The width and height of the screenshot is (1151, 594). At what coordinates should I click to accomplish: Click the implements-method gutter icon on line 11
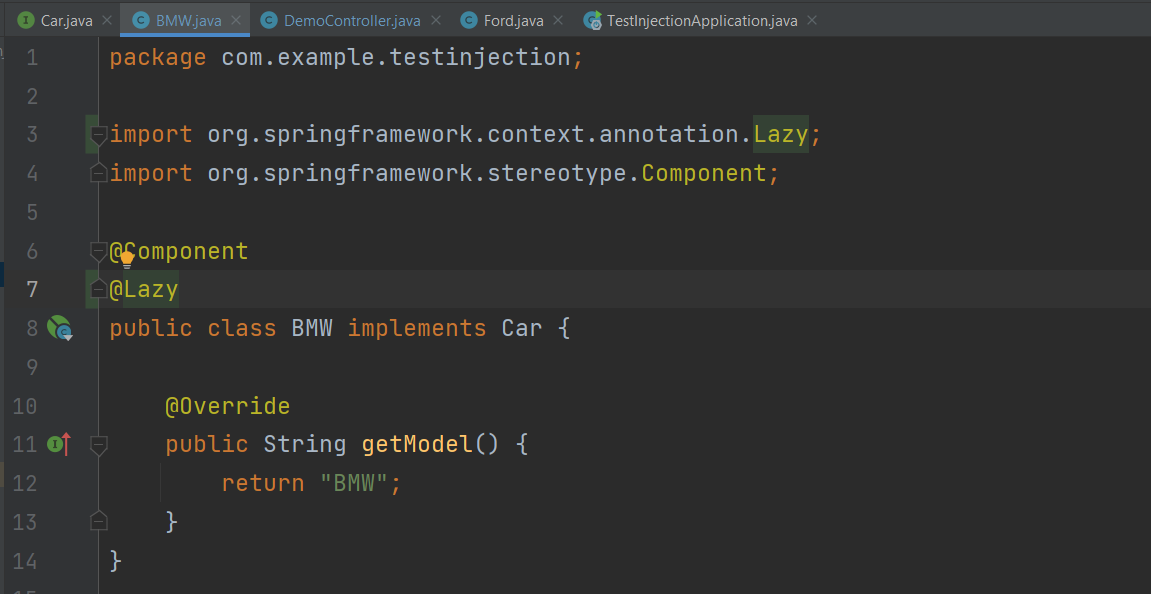click(x=59, y=444)
